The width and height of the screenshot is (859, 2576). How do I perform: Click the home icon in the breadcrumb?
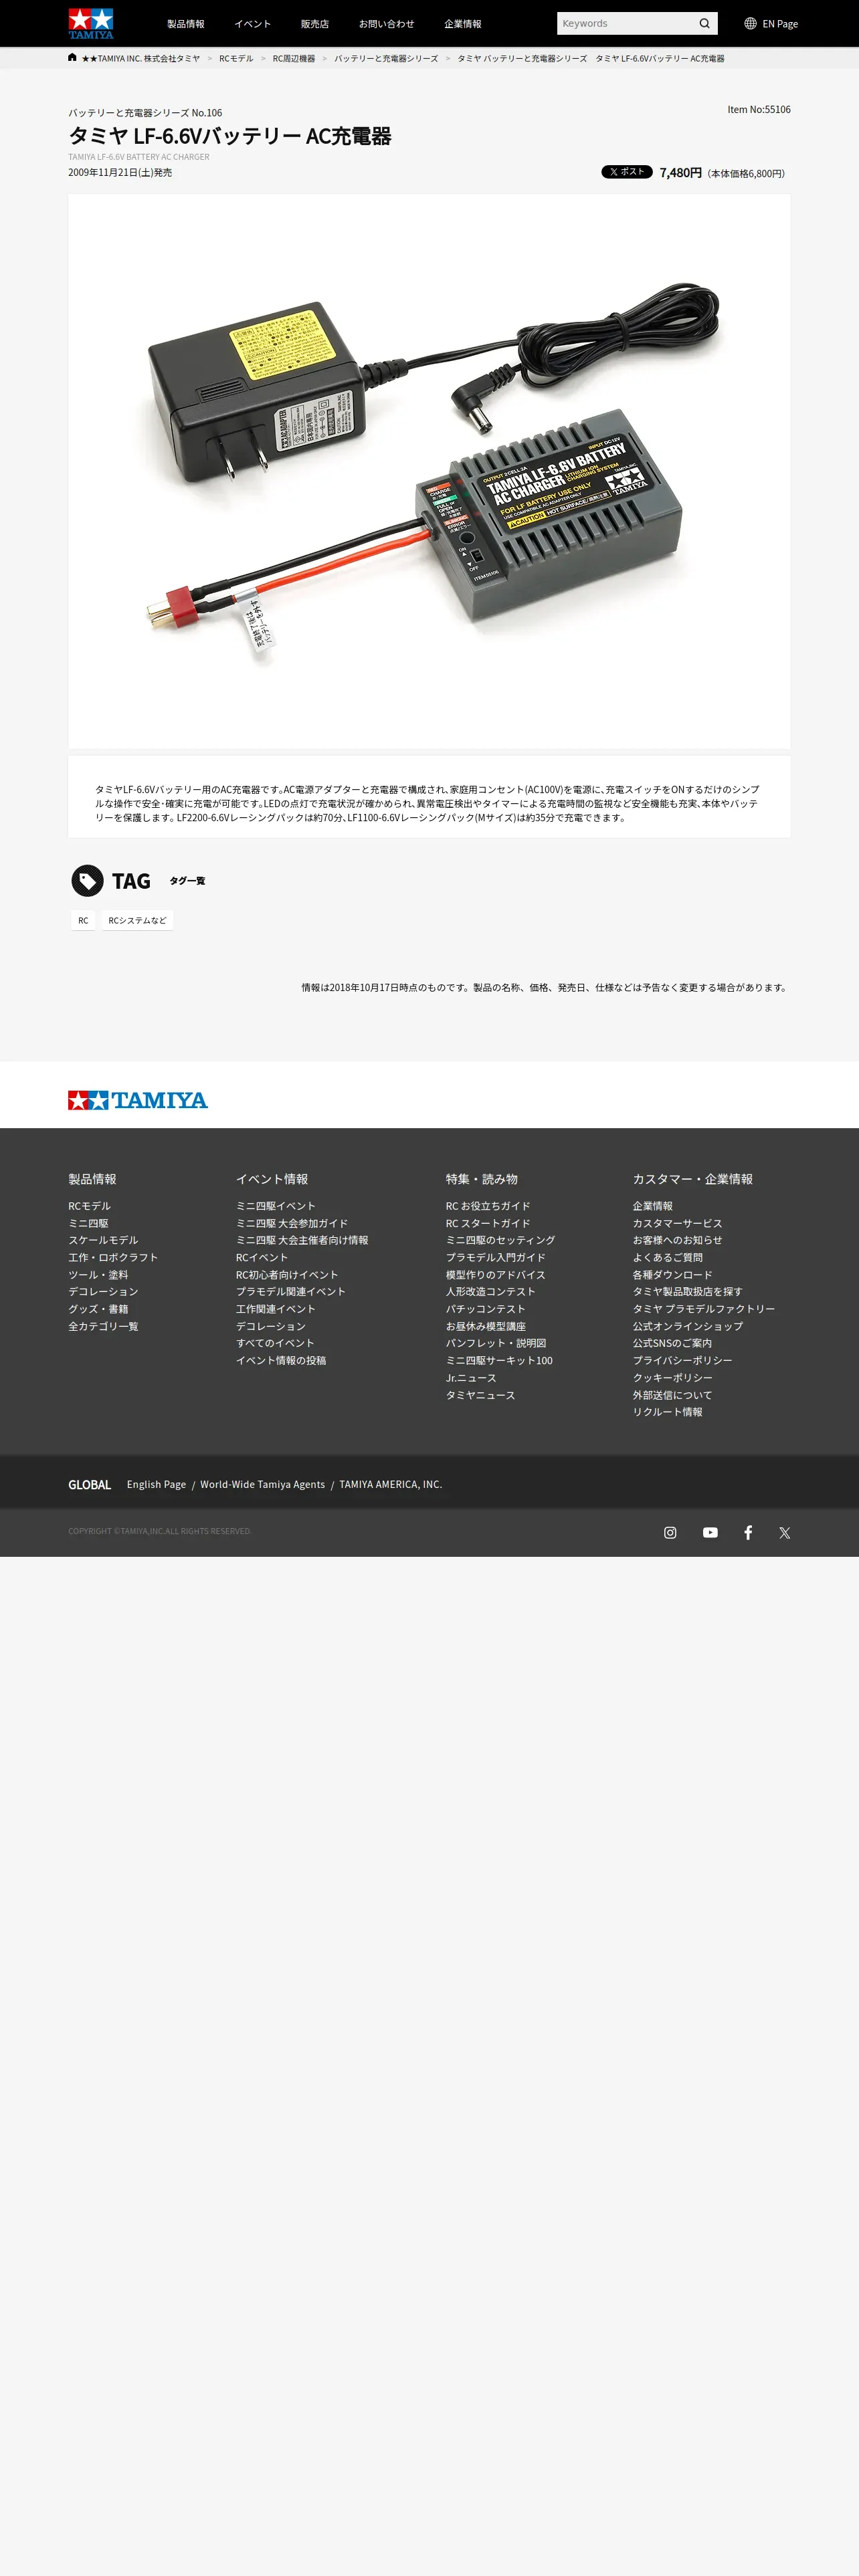[x=72, y=57]
